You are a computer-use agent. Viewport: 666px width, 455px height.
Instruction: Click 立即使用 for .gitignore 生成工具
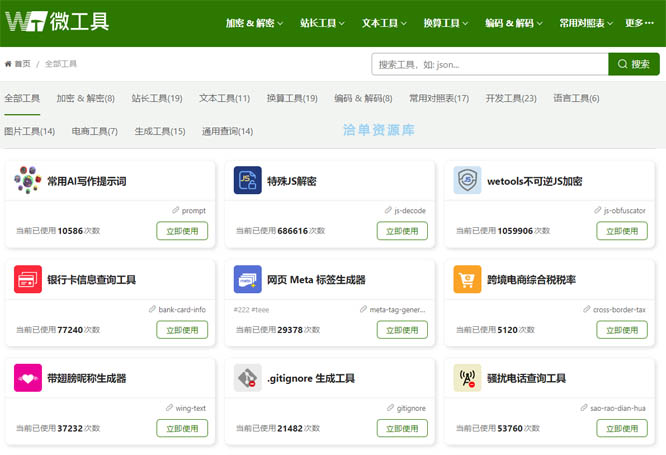pos(402,428)
